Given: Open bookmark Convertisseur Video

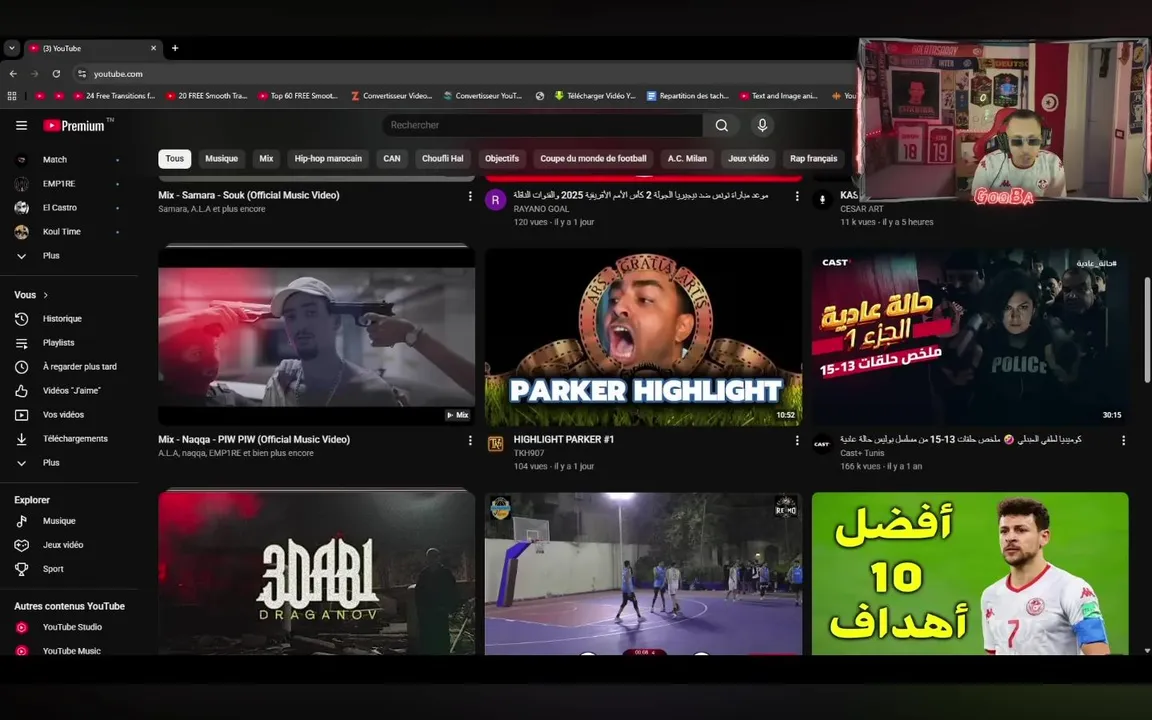Looking at the screenshot, I should [x=392, y=96].
